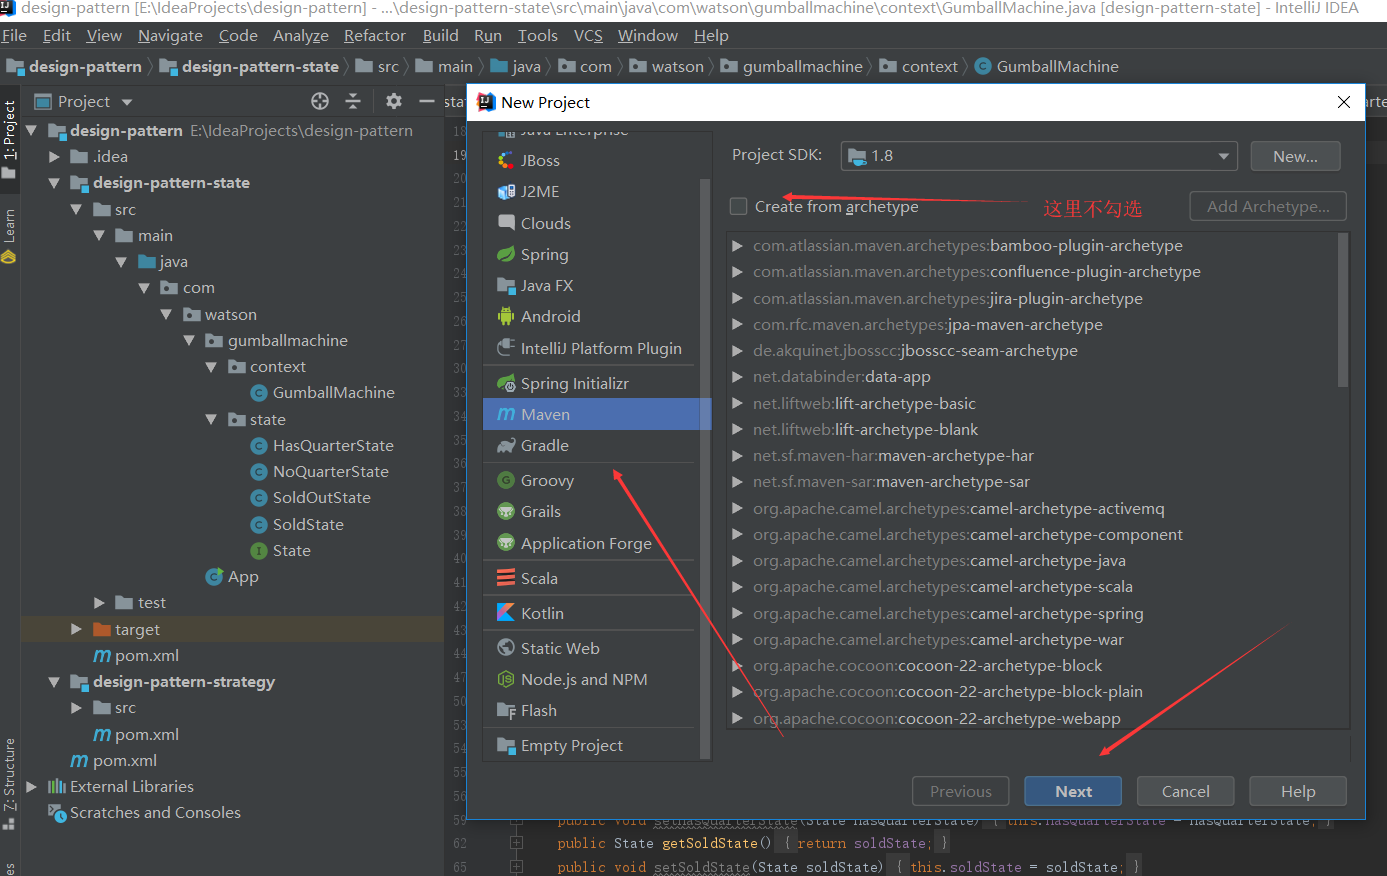
Task: Select lift-archetype-basic in archetype list
Action: click(x=864, y=404)
